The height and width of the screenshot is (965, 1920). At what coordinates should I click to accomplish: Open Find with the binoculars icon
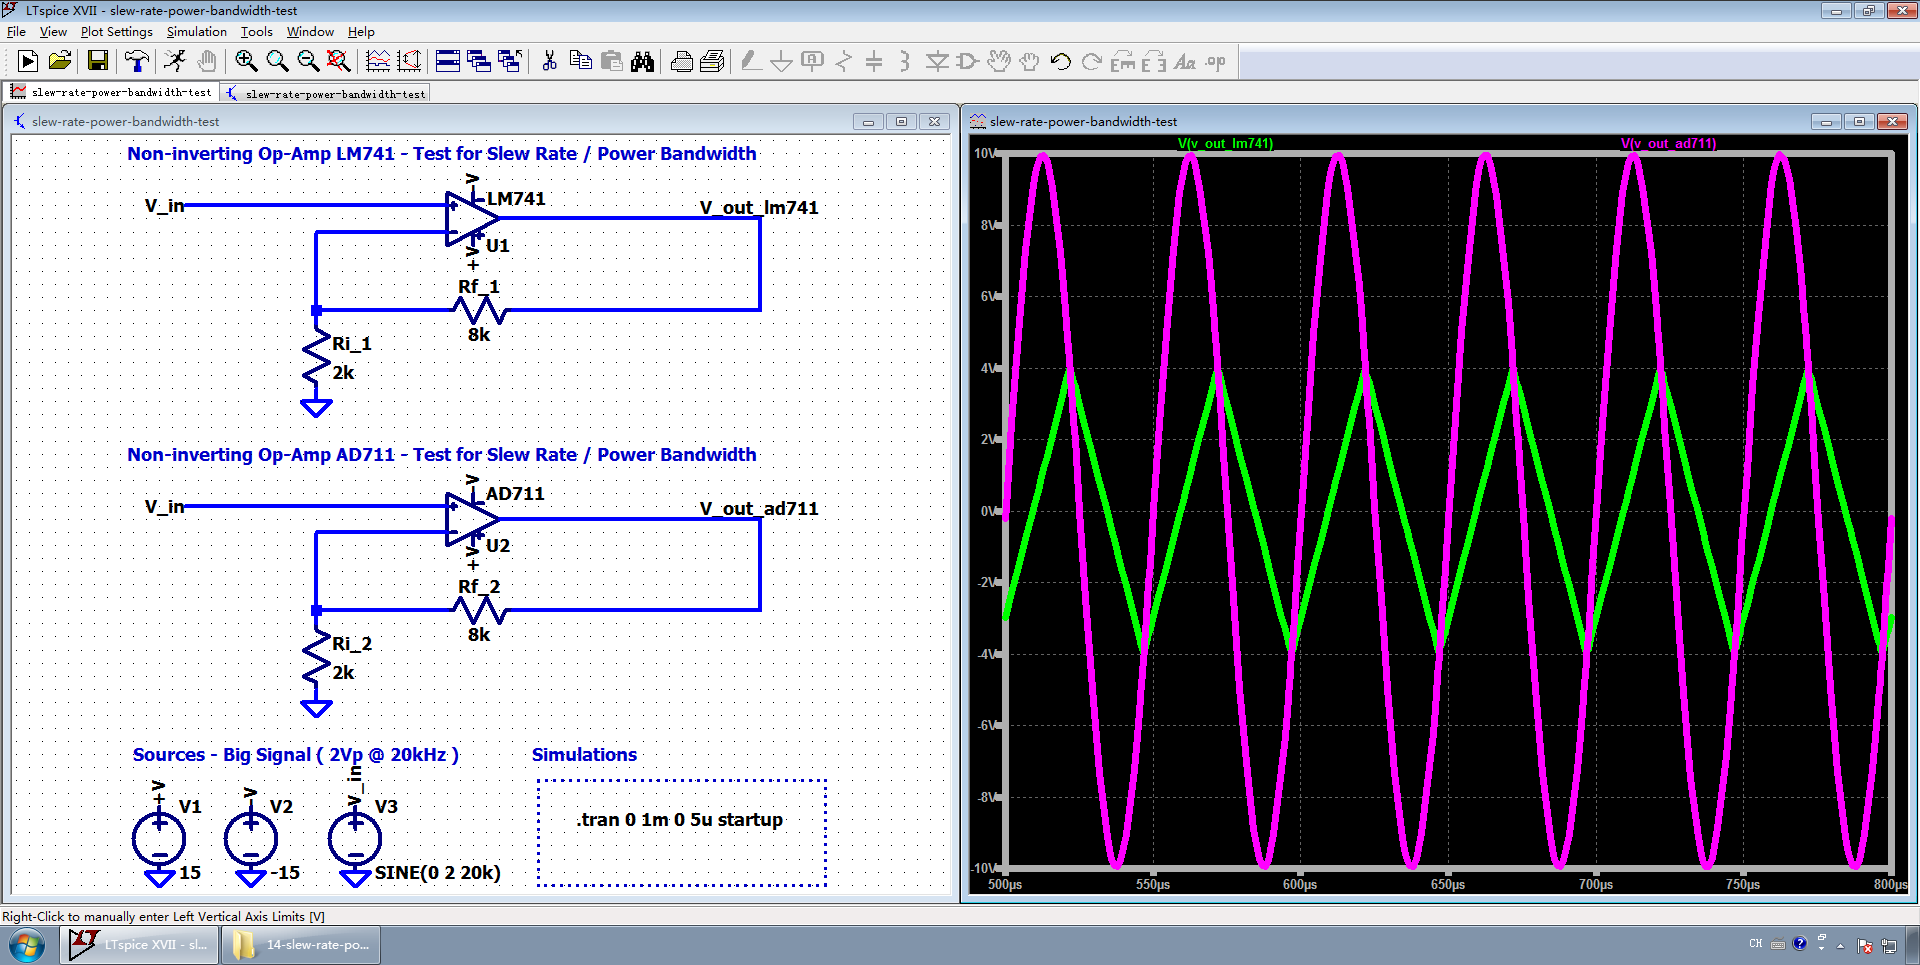(642, 62)
